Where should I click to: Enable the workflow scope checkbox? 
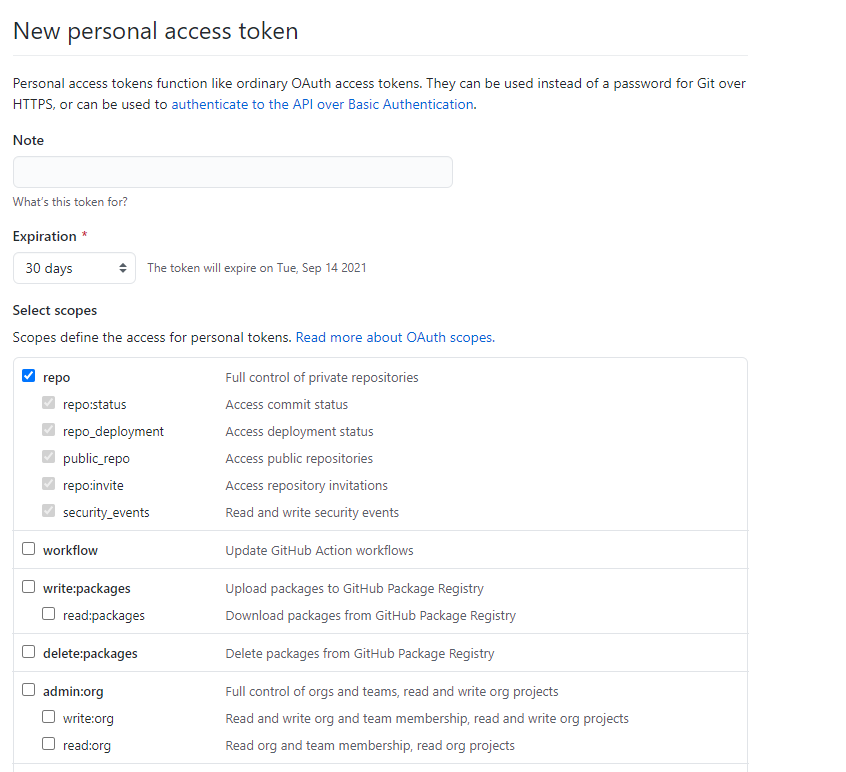pos(28,549)
